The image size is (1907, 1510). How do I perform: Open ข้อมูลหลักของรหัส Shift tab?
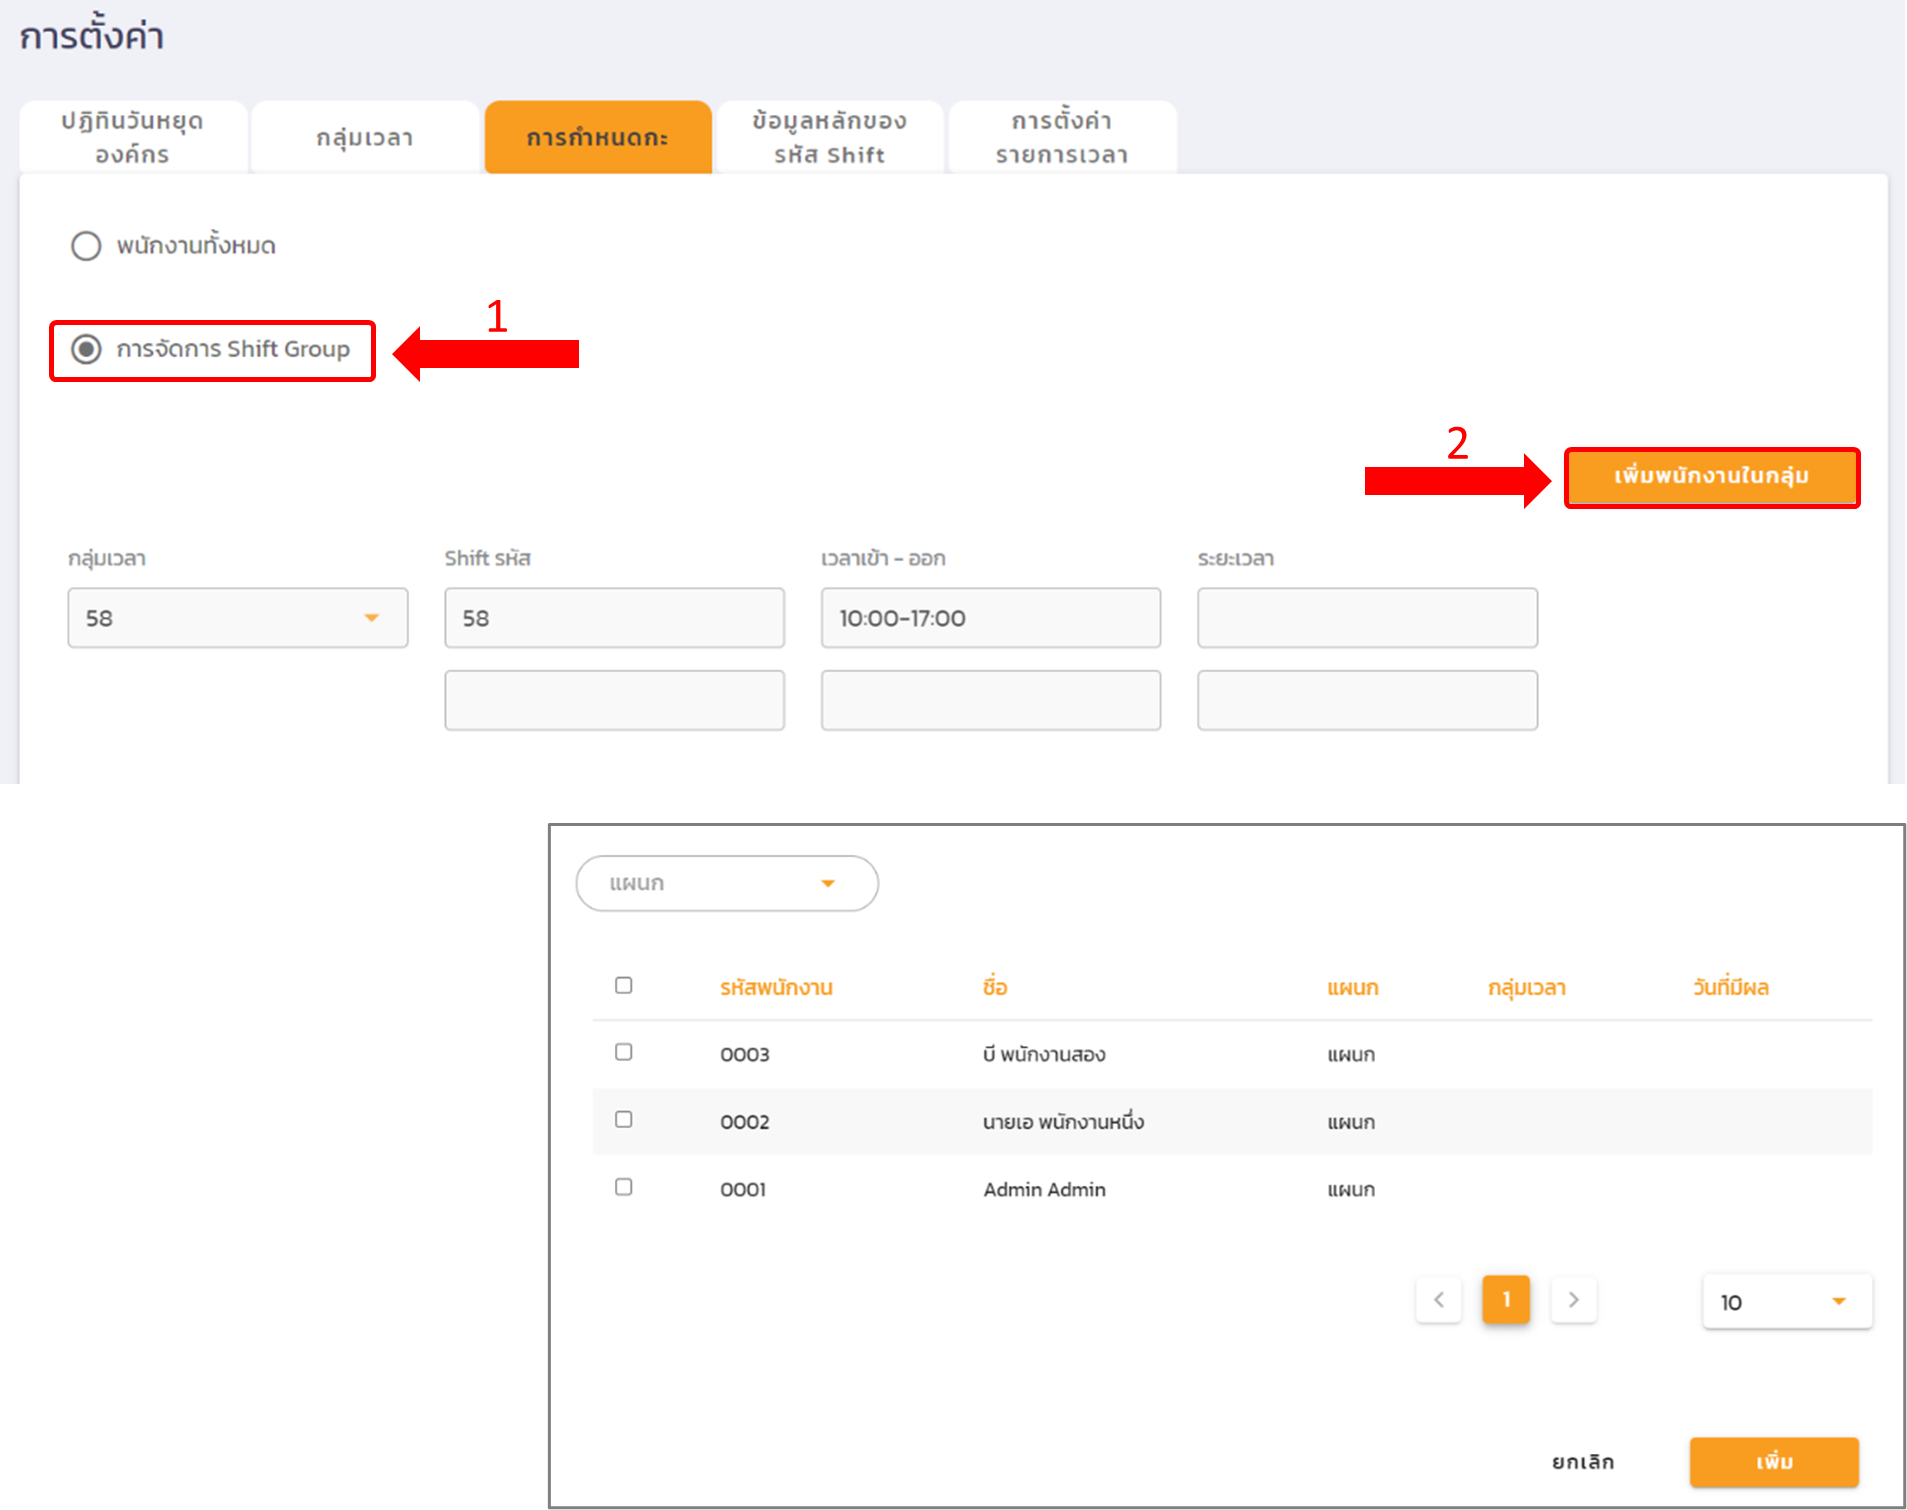point(829,138)
